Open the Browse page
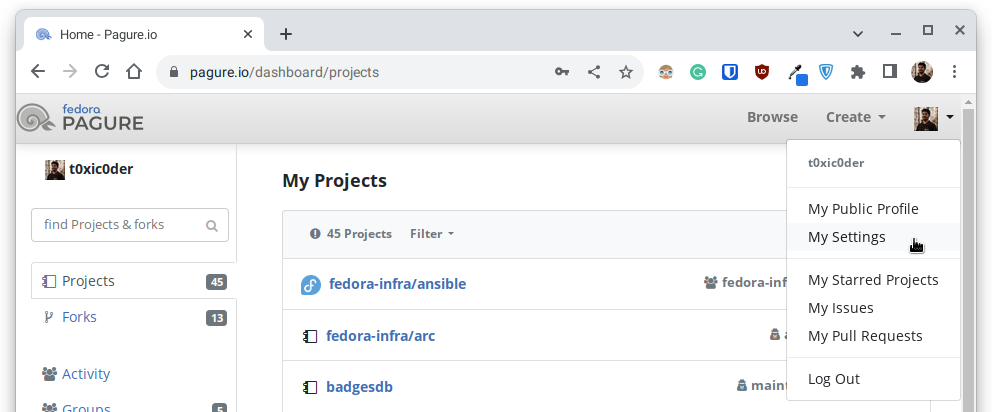 pyautogui.click(x=772, y=117)
